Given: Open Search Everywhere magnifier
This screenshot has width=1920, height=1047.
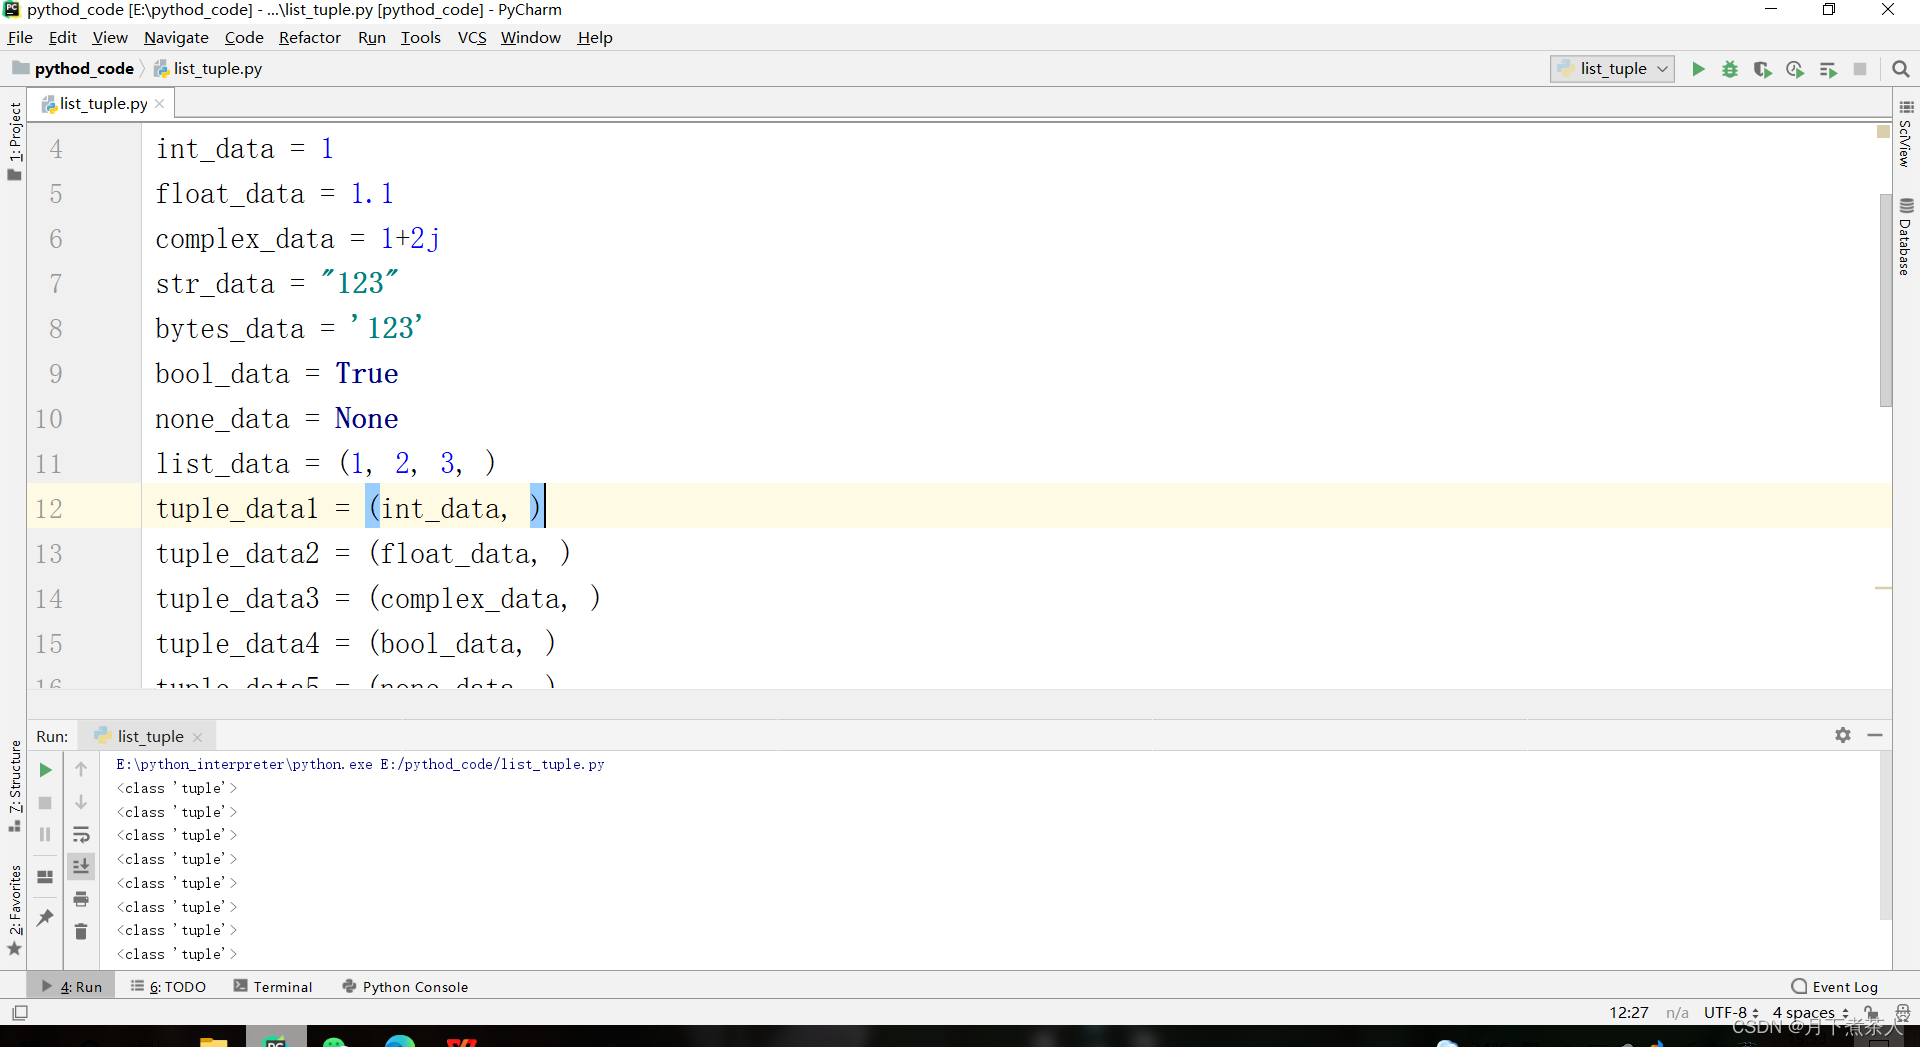Looking at the screenshot, I should [x=1901, y=69].
